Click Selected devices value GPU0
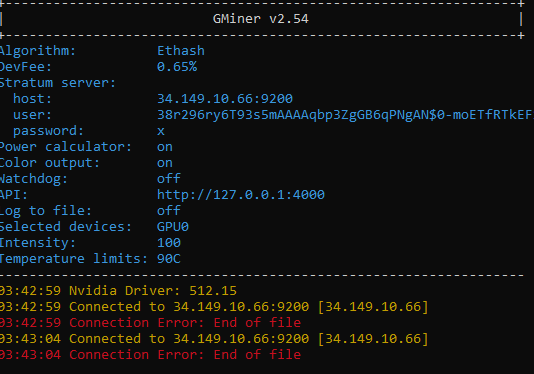This screenshot has width=534, height=374. (x=173, y=227)
